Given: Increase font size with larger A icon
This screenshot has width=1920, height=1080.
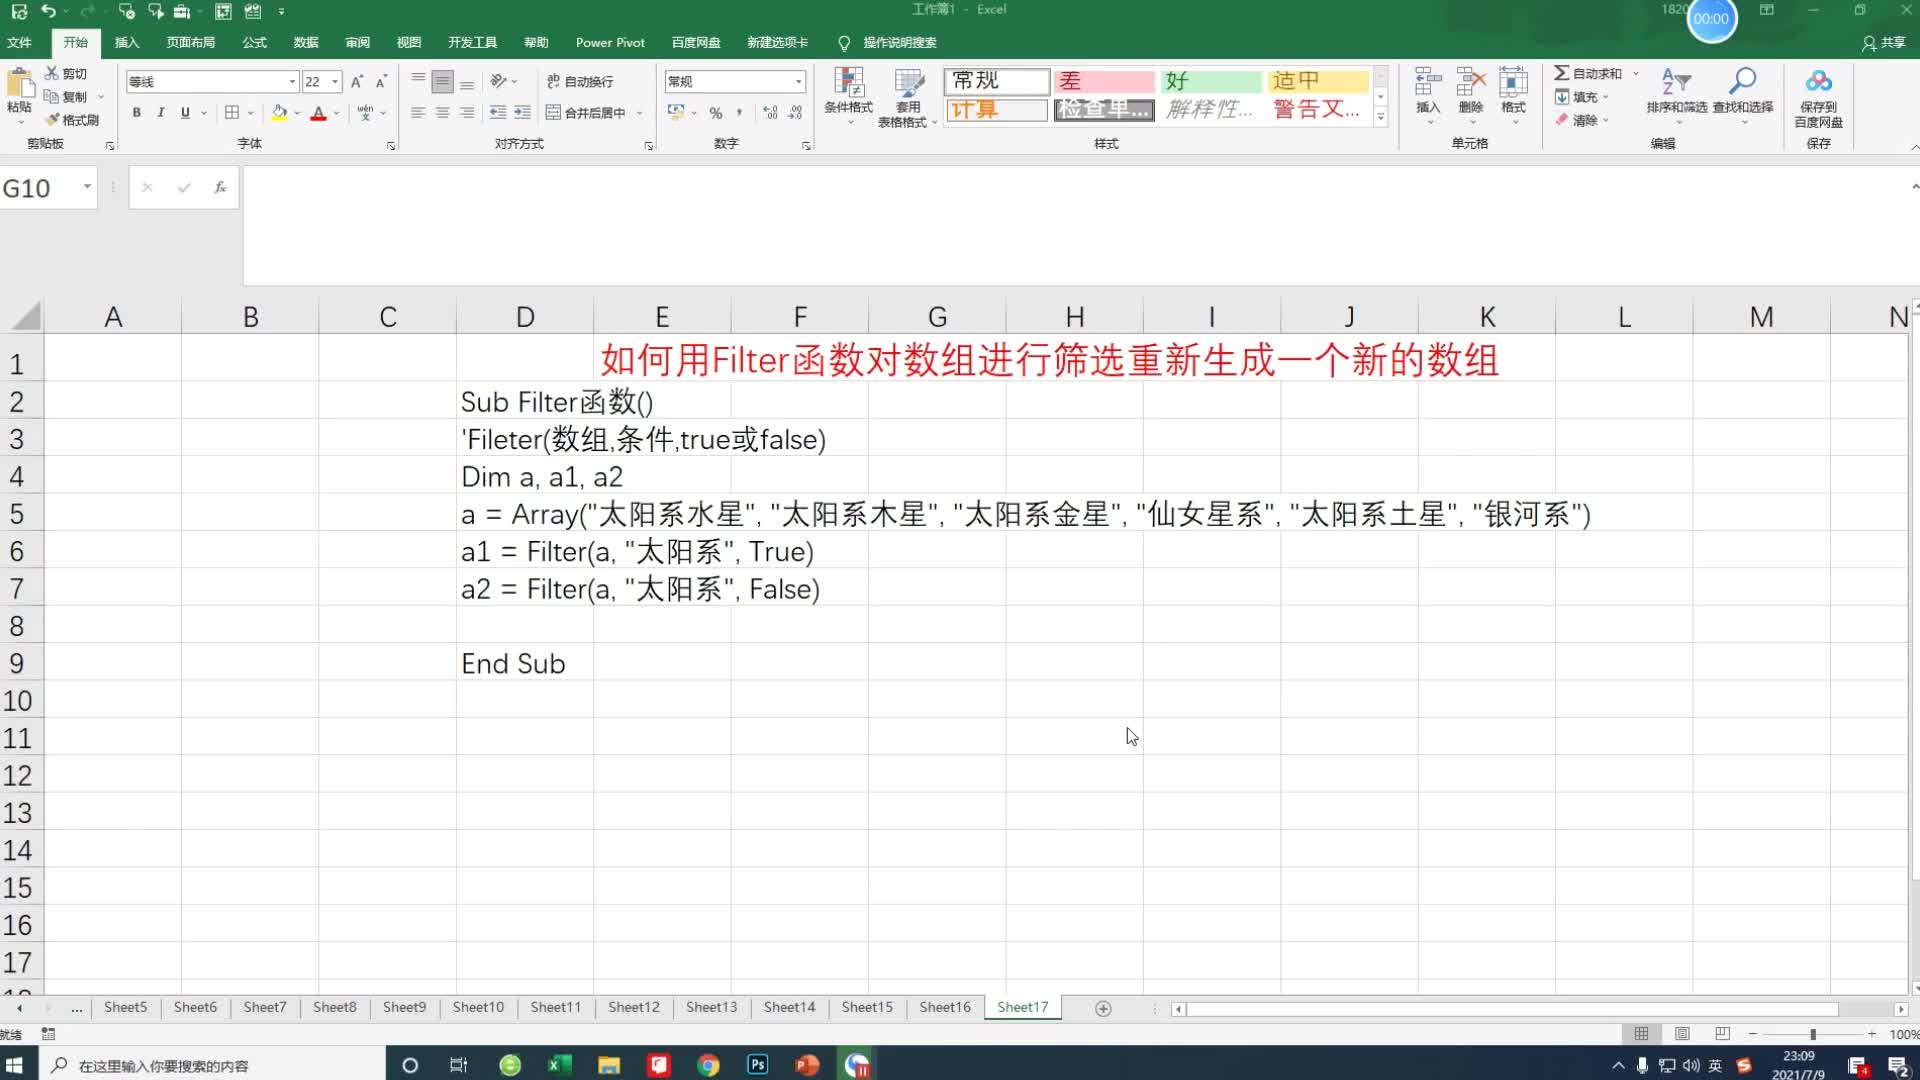Looking at the screenshot, I should click(x=356, y=82).
